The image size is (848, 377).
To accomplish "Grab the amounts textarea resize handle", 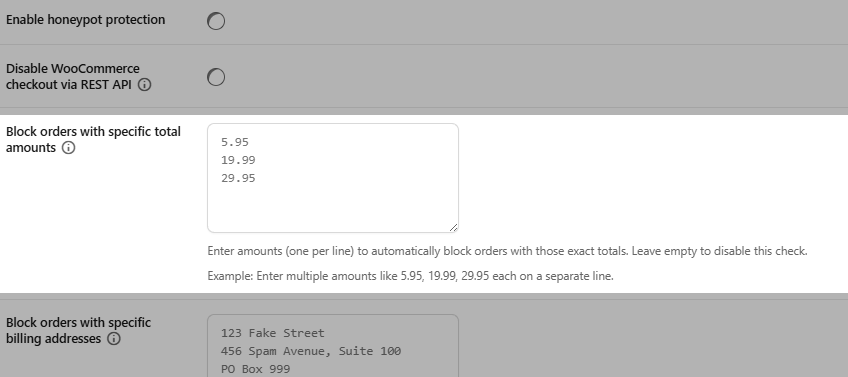I will point(454,228).
